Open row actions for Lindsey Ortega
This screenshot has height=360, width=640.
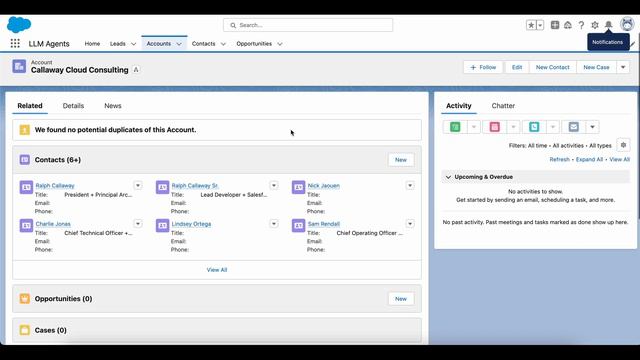tap(274, 224)
